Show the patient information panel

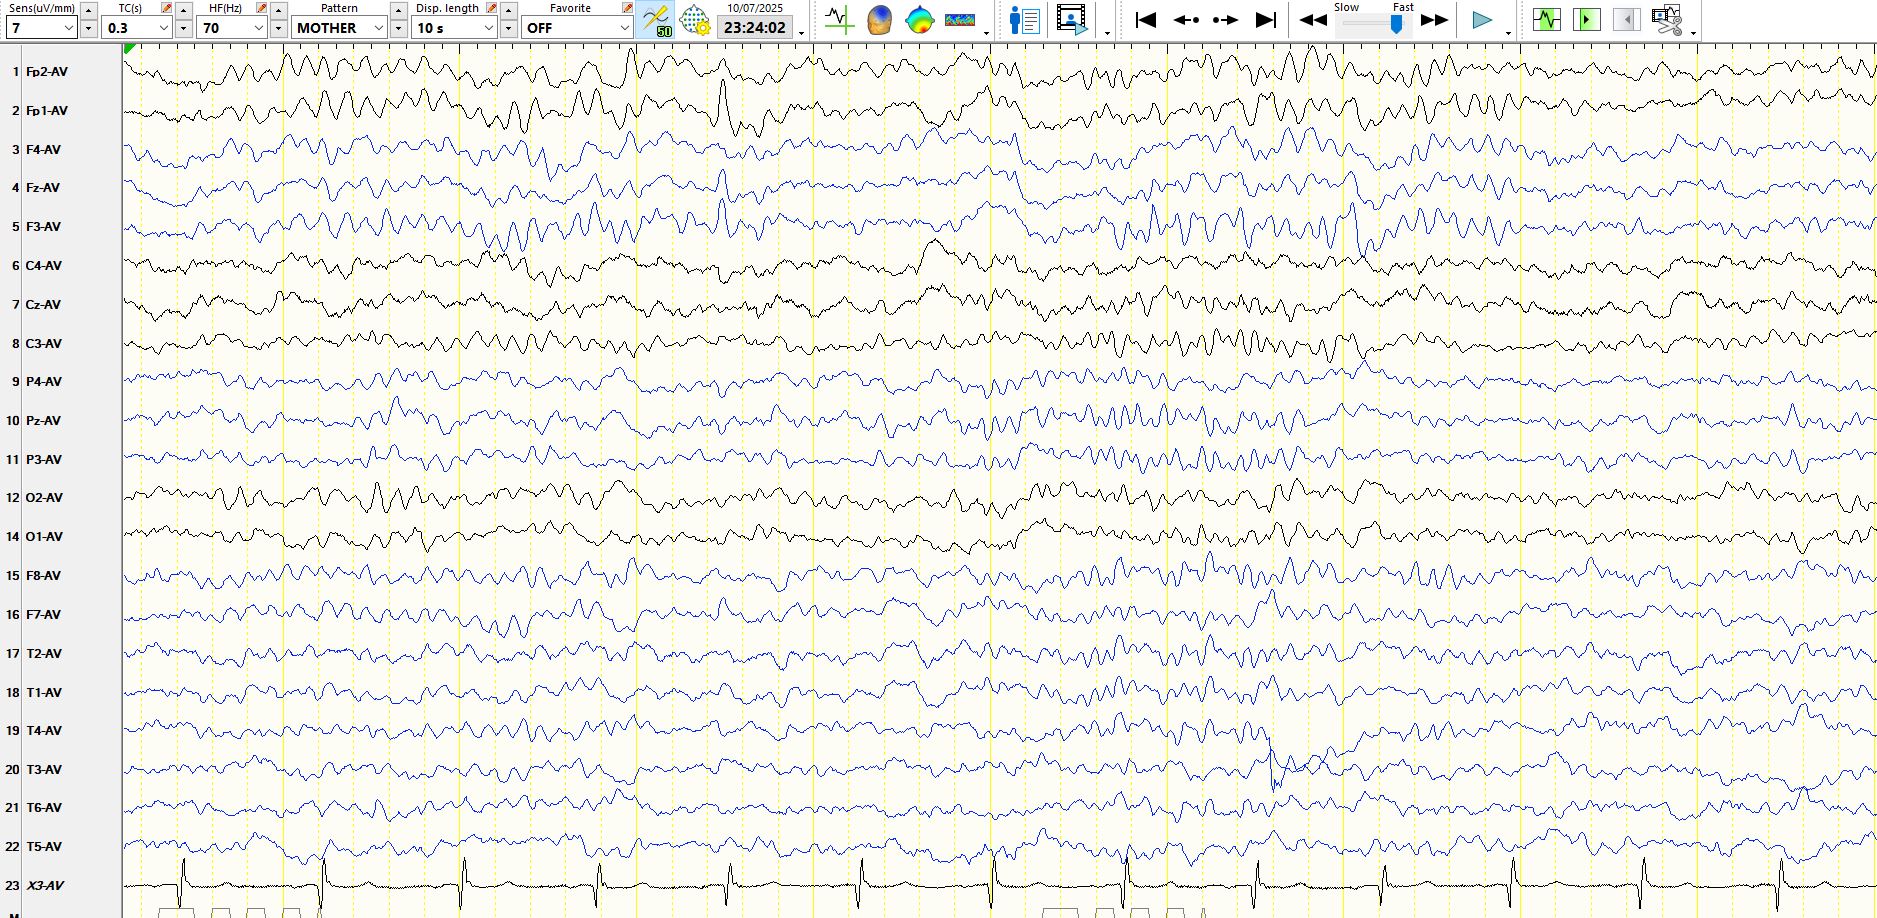(x=1024, y=19)
